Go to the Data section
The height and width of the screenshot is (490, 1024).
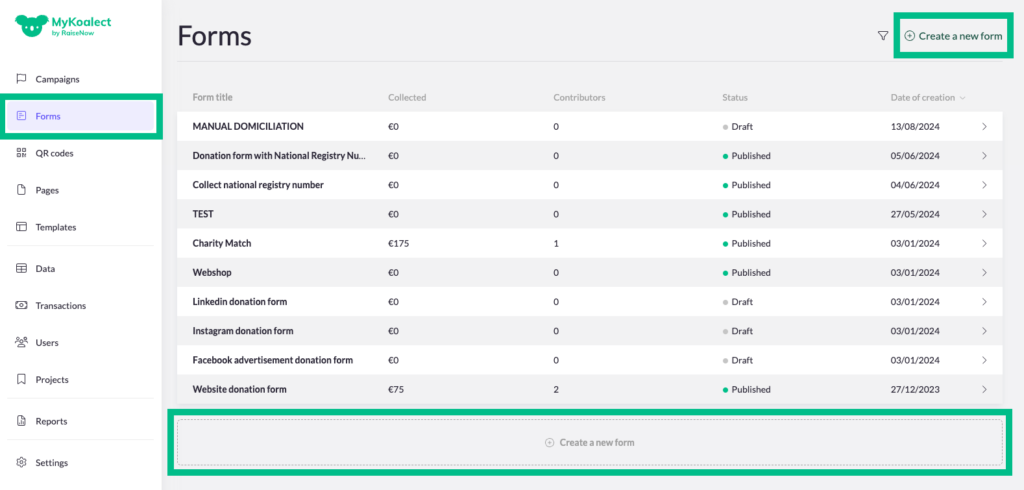click(45, 269)
